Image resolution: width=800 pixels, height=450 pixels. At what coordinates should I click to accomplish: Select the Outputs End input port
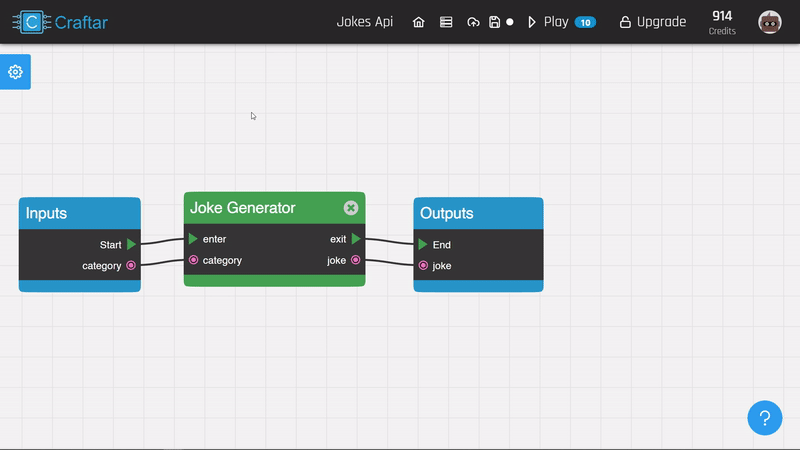(423, 244)
